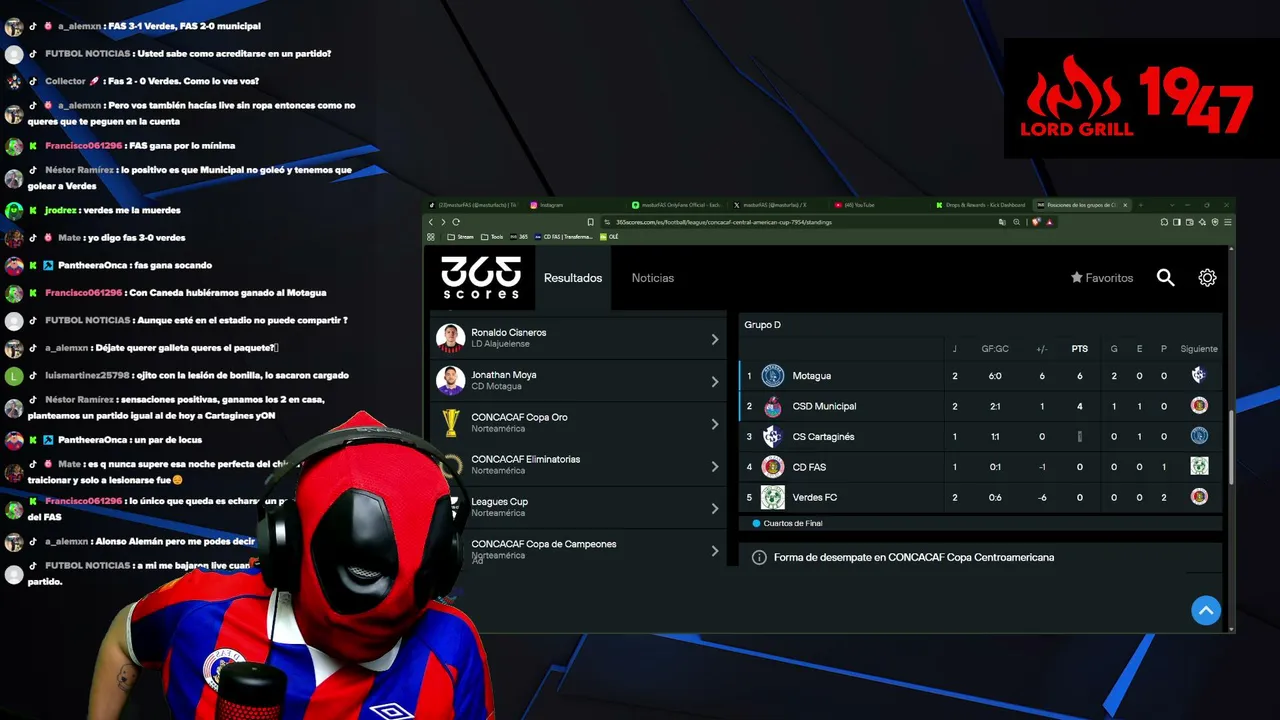This screenshot has width=1280, height=720.
Task: Select the Motagua team name
Action: click(x=812, y=376)
